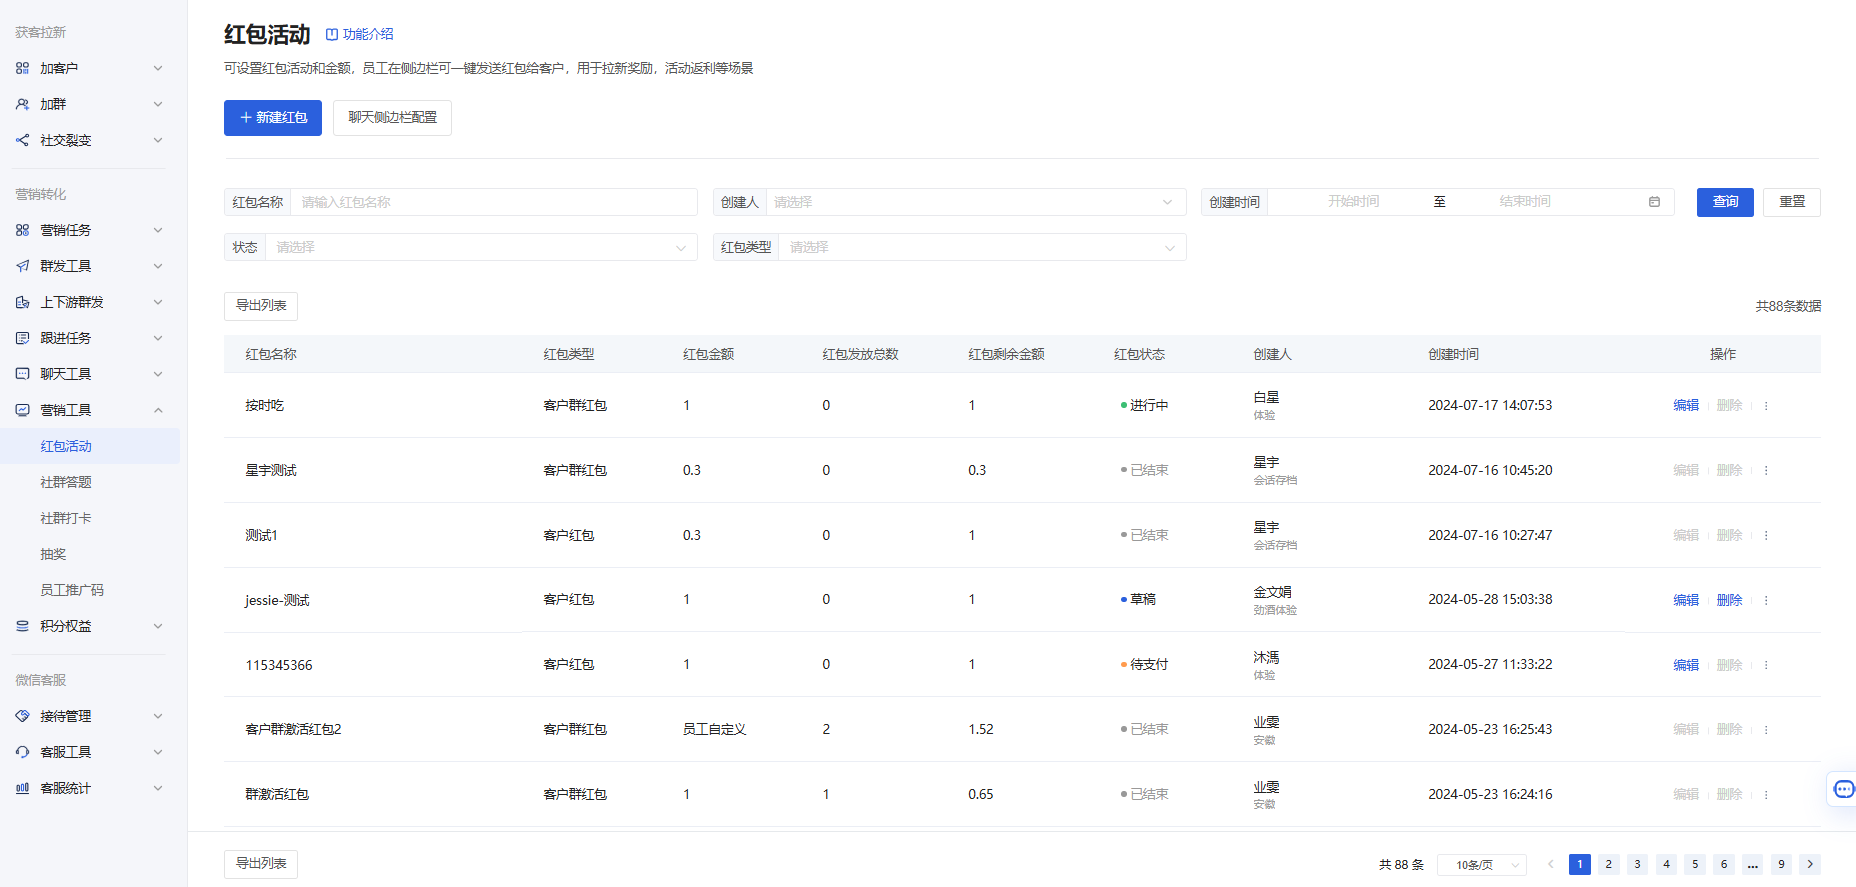
Task: Open more options for jessie-测试 row
Action: point(1766,600)
